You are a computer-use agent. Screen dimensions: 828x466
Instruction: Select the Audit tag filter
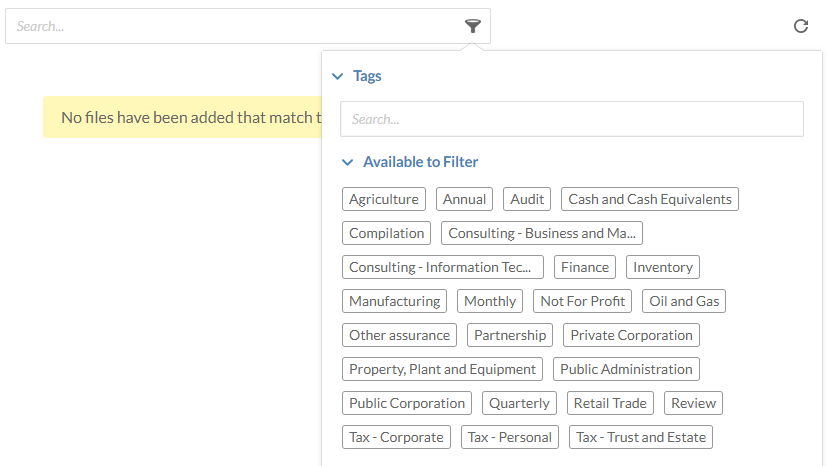tap(527, 199)
